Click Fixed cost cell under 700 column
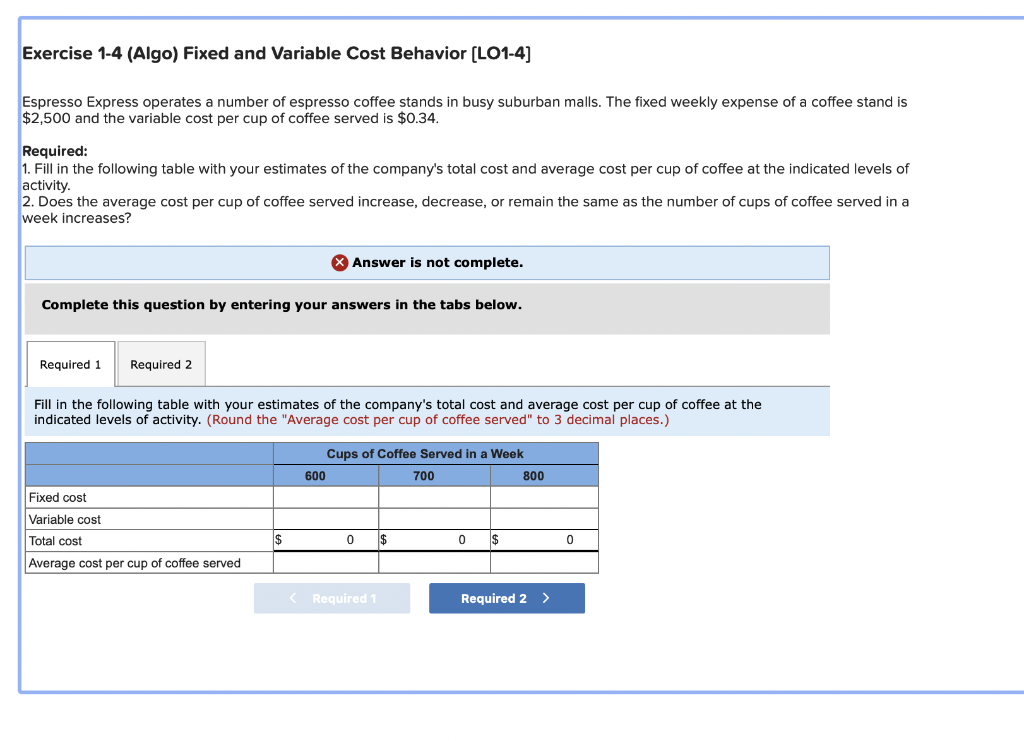The height and width of the screenshot is (741, 1024). click(434, 497)
